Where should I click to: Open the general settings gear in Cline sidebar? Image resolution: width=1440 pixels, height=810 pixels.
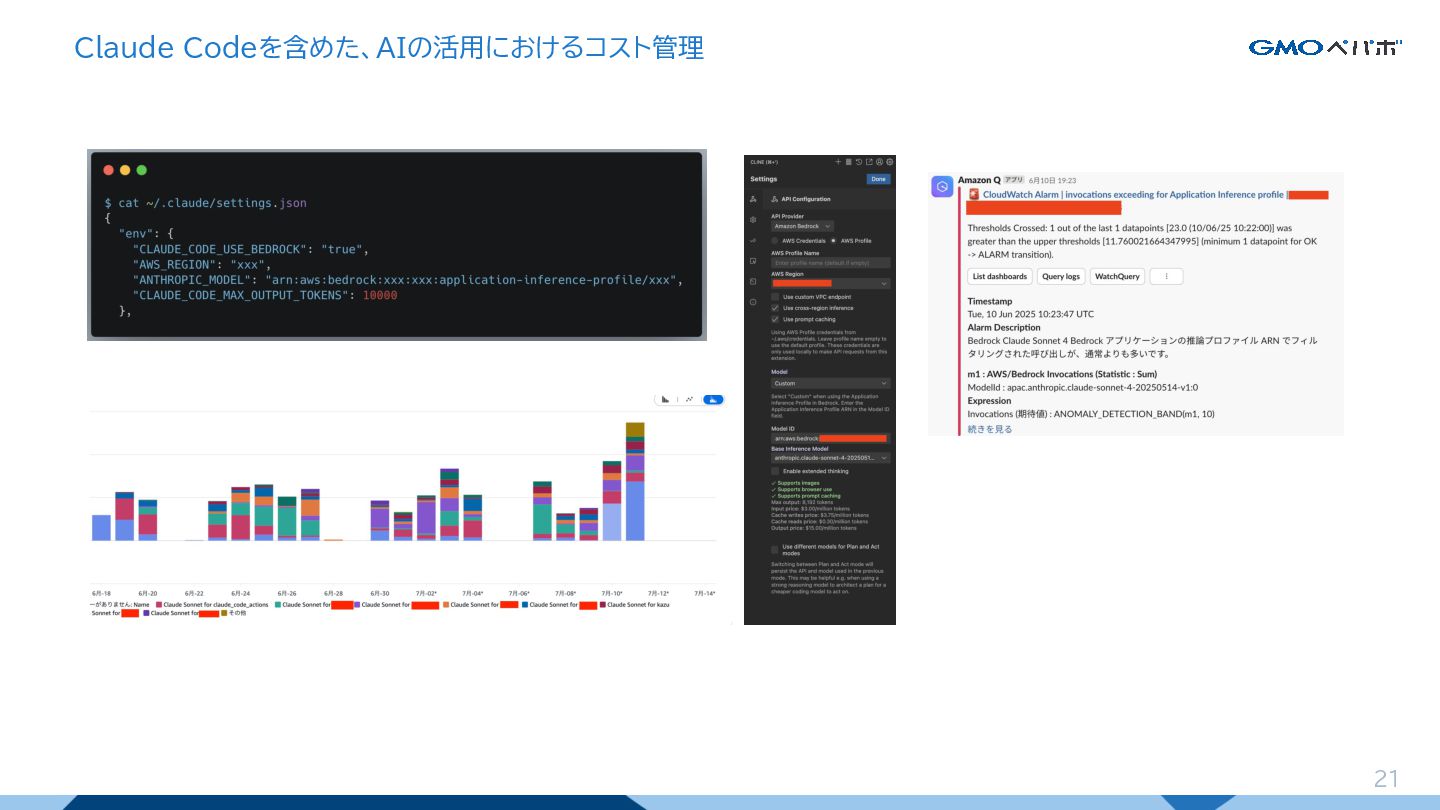[753, 219]
